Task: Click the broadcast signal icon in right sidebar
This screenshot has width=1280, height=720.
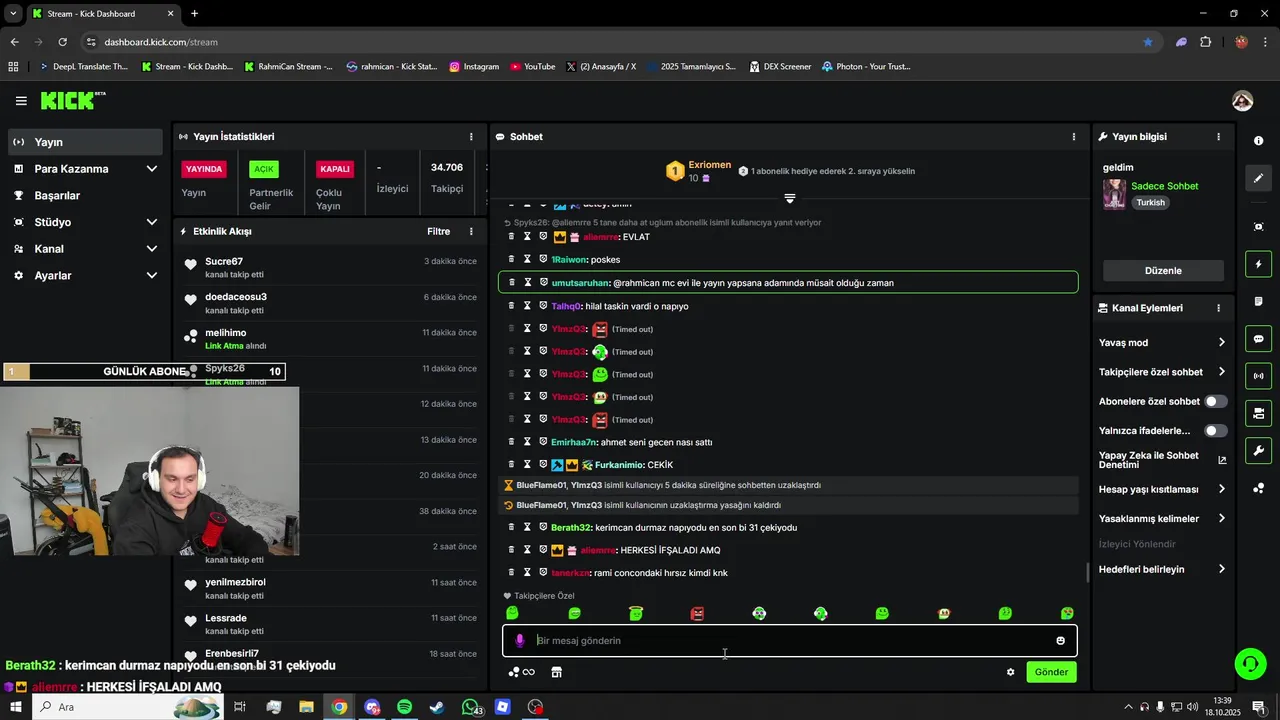Action: [1259, 376]
